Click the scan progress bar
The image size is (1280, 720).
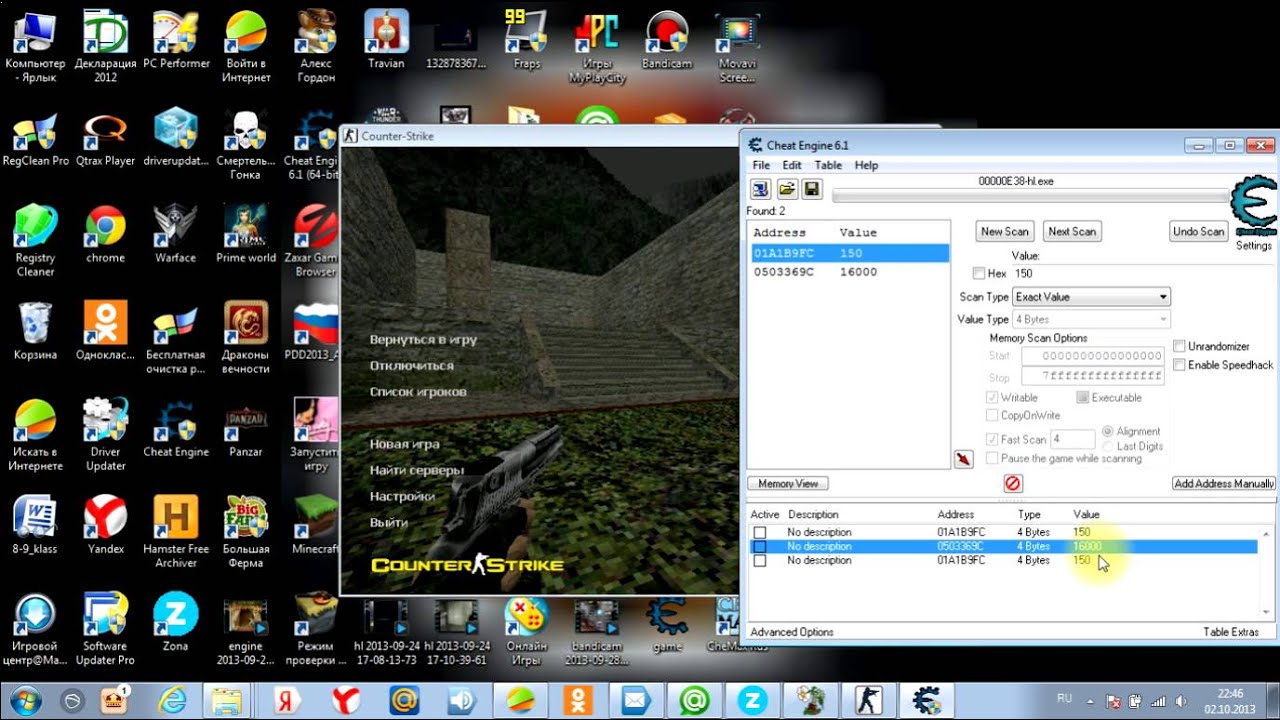1030,196
